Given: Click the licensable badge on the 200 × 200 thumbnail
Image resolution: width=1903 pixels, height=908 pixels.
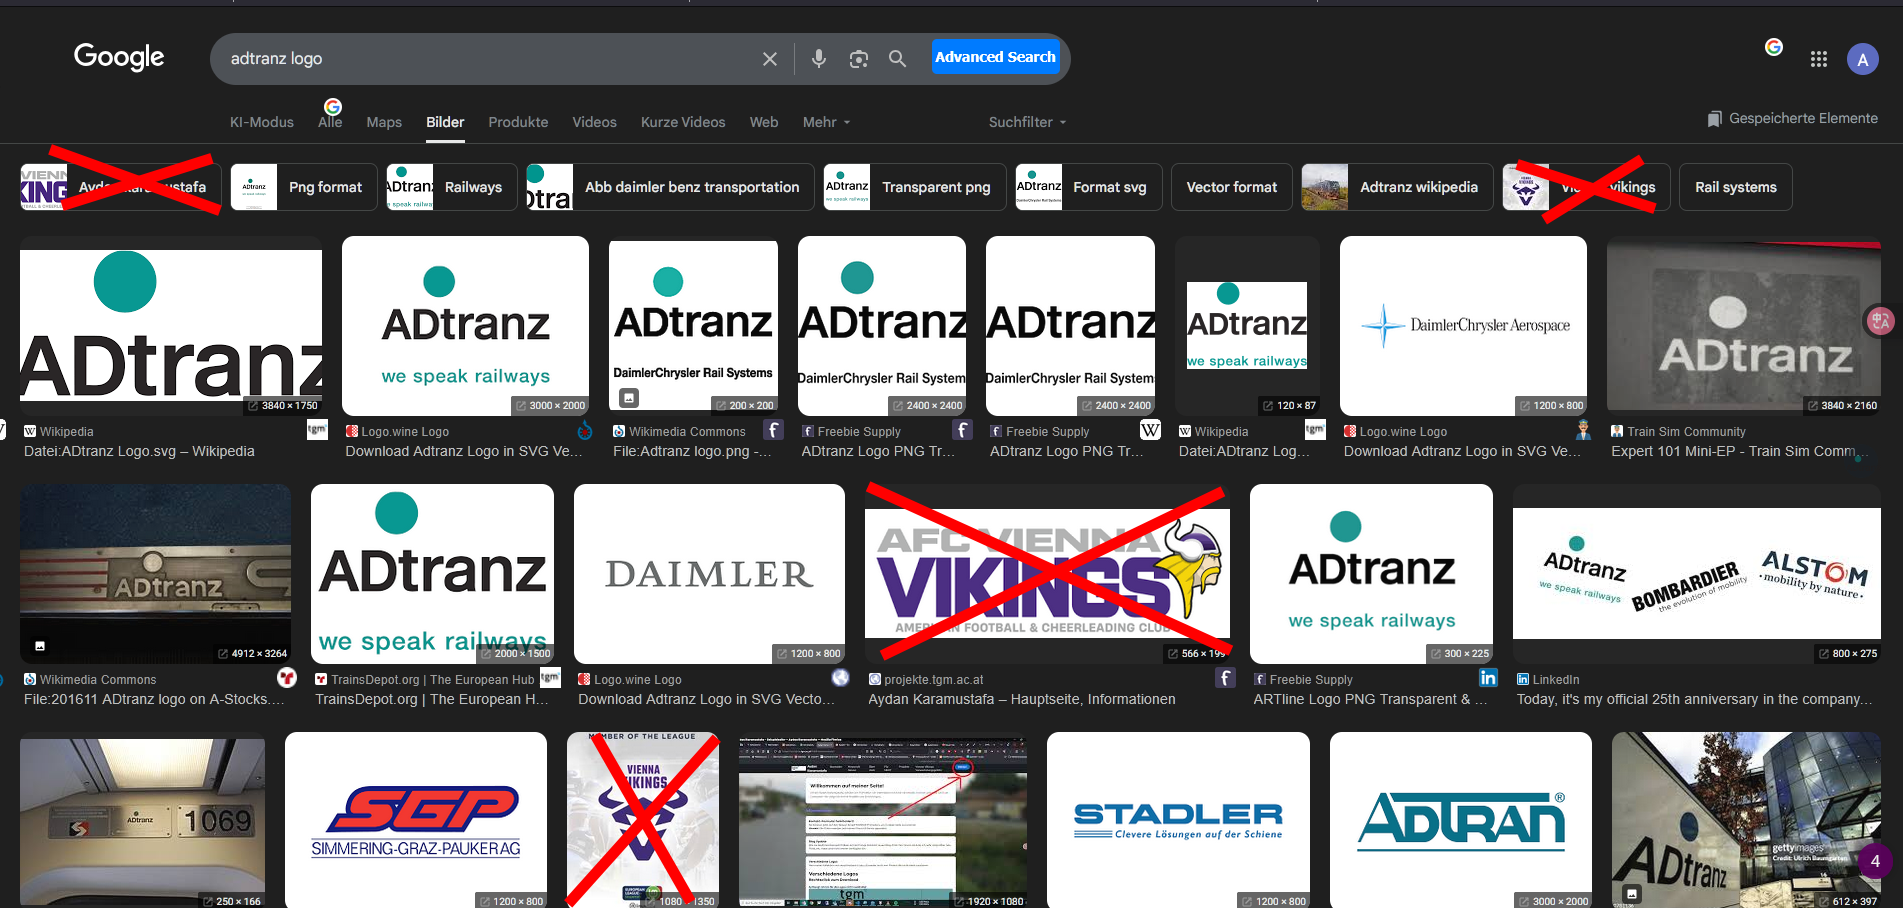Looking at the screenshot, I should point(629,398).
